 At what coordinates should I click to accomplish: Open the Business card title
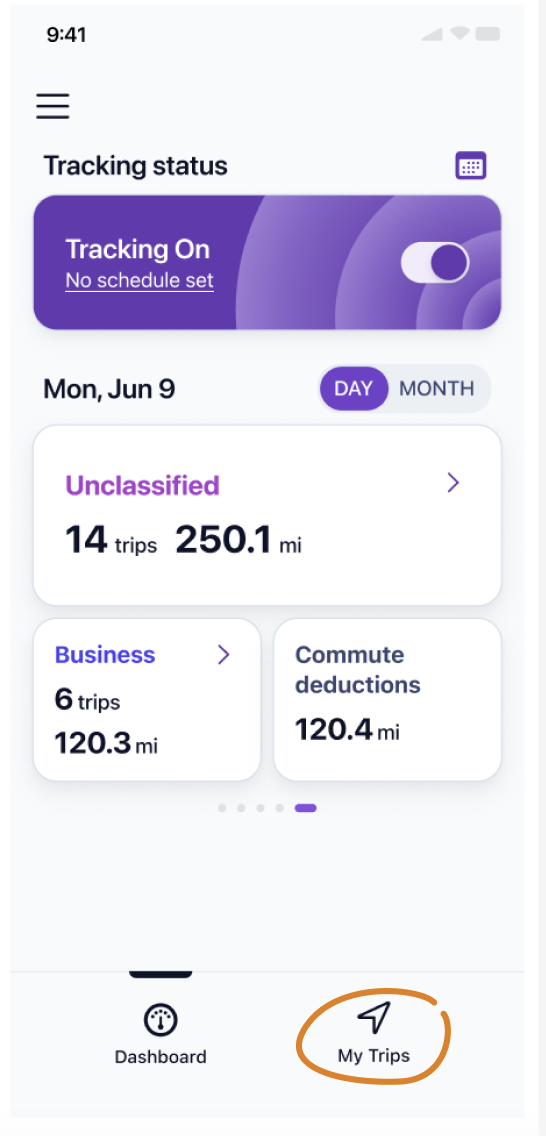coord(105,655)
